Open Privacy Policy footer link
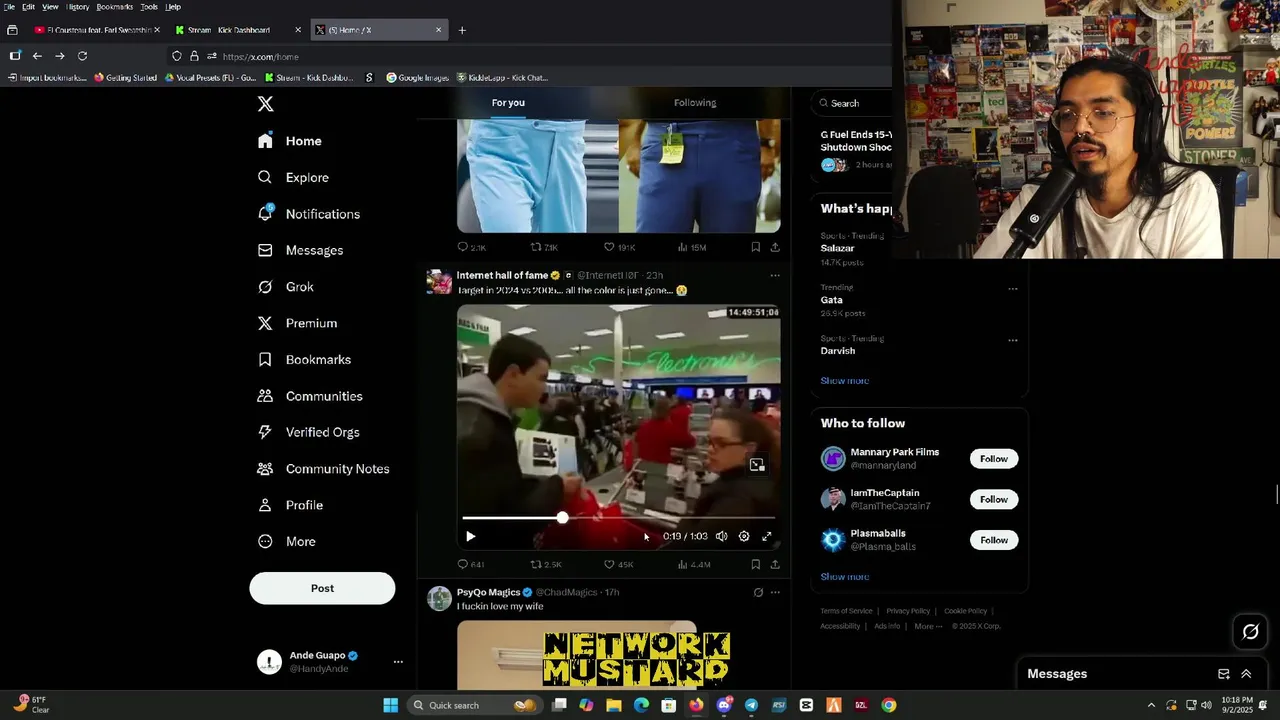Viewport: 1280px width, 720px height. click(x=908, y=611)
